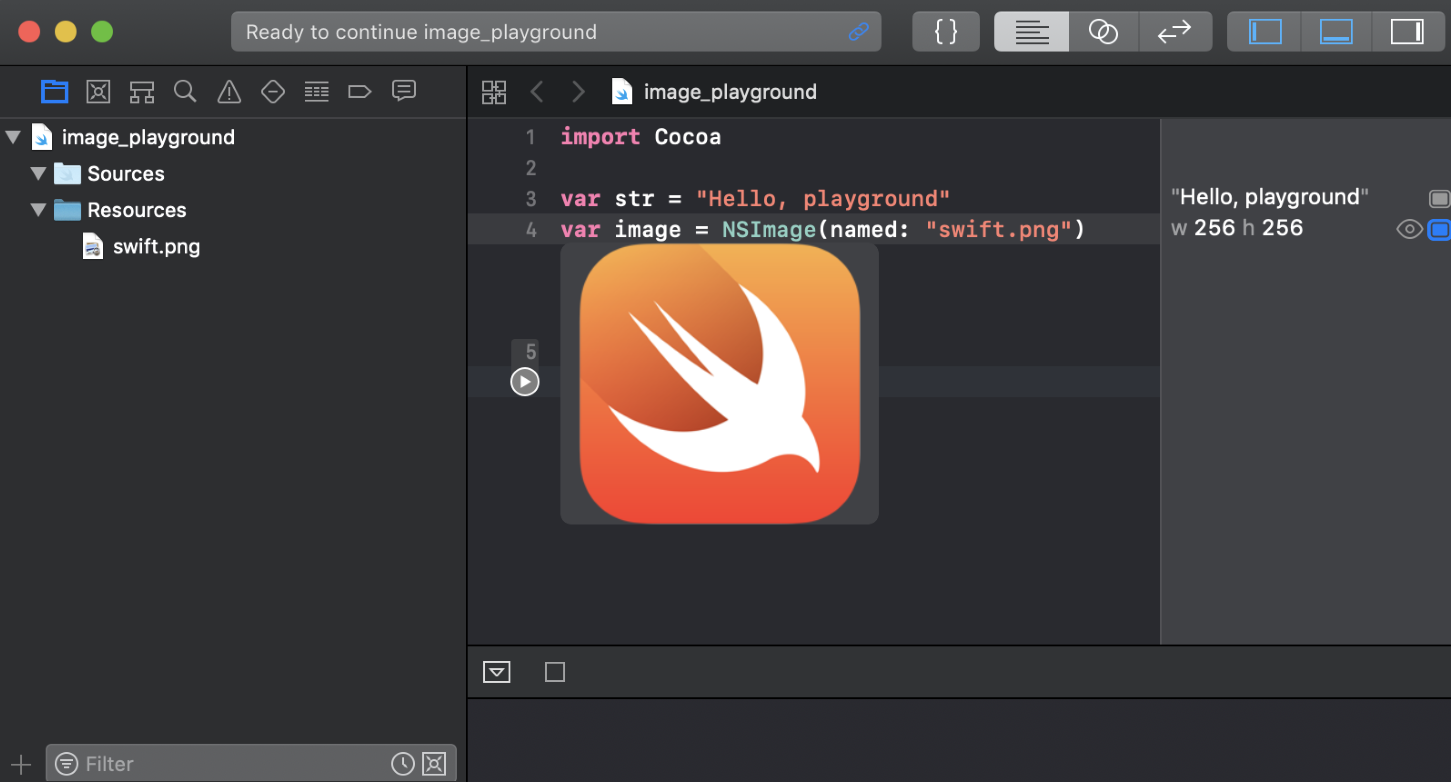
Task: Toggle inline result for Hello string
Action: [x=1439, y=199]
